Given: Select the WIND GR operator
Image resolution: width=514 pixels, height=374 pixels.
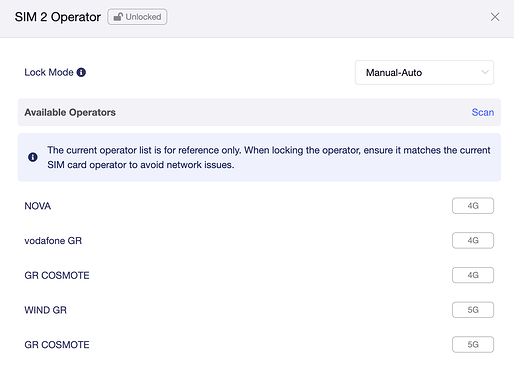Looking at the screenshot, I should [x=259, y=310].
